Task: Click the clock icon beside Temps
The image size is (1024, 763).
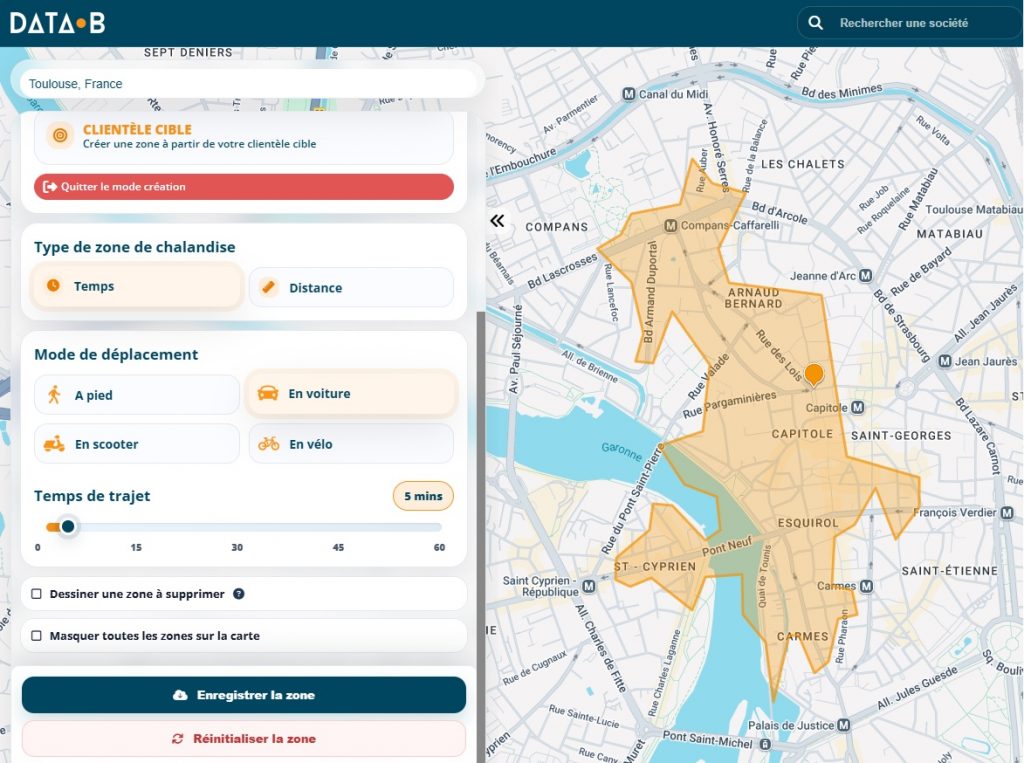Action: pyautogui.click(x=54, y=285)
